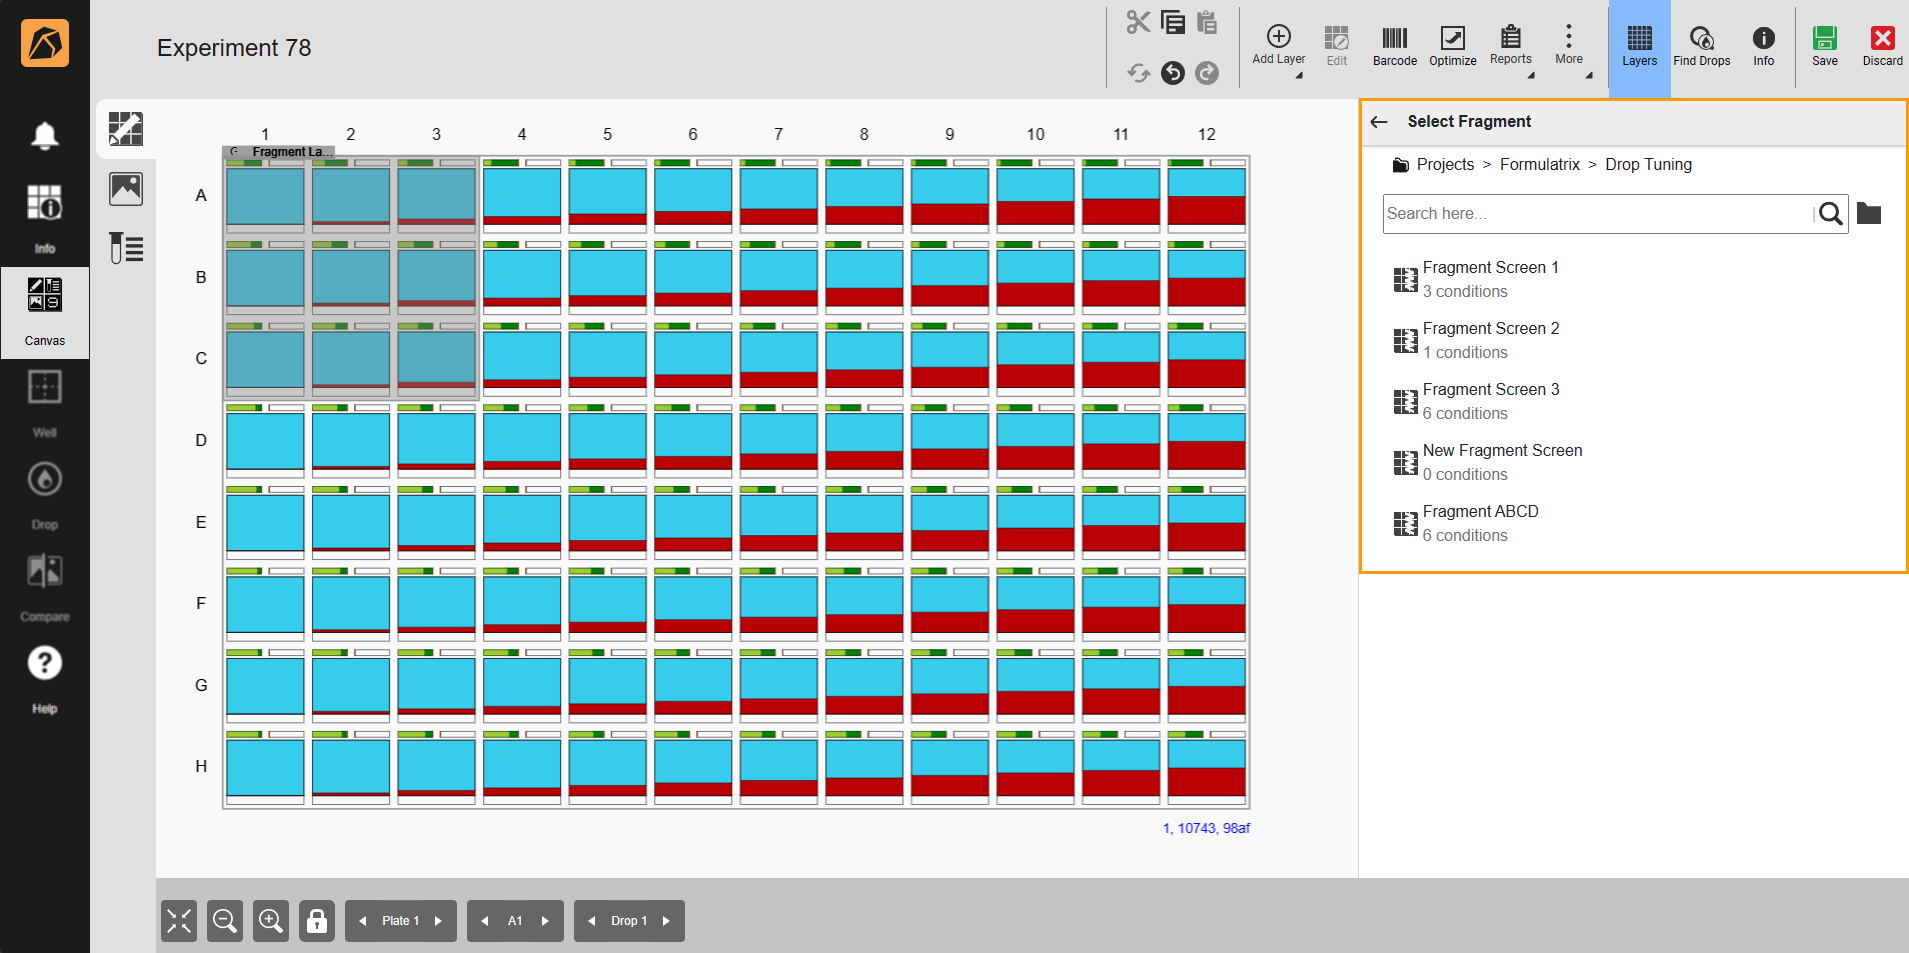The height and width of the screenshot is (953, 1909).
Task: Click the Copy icon in the toolbar
Action: [1173, 22]
